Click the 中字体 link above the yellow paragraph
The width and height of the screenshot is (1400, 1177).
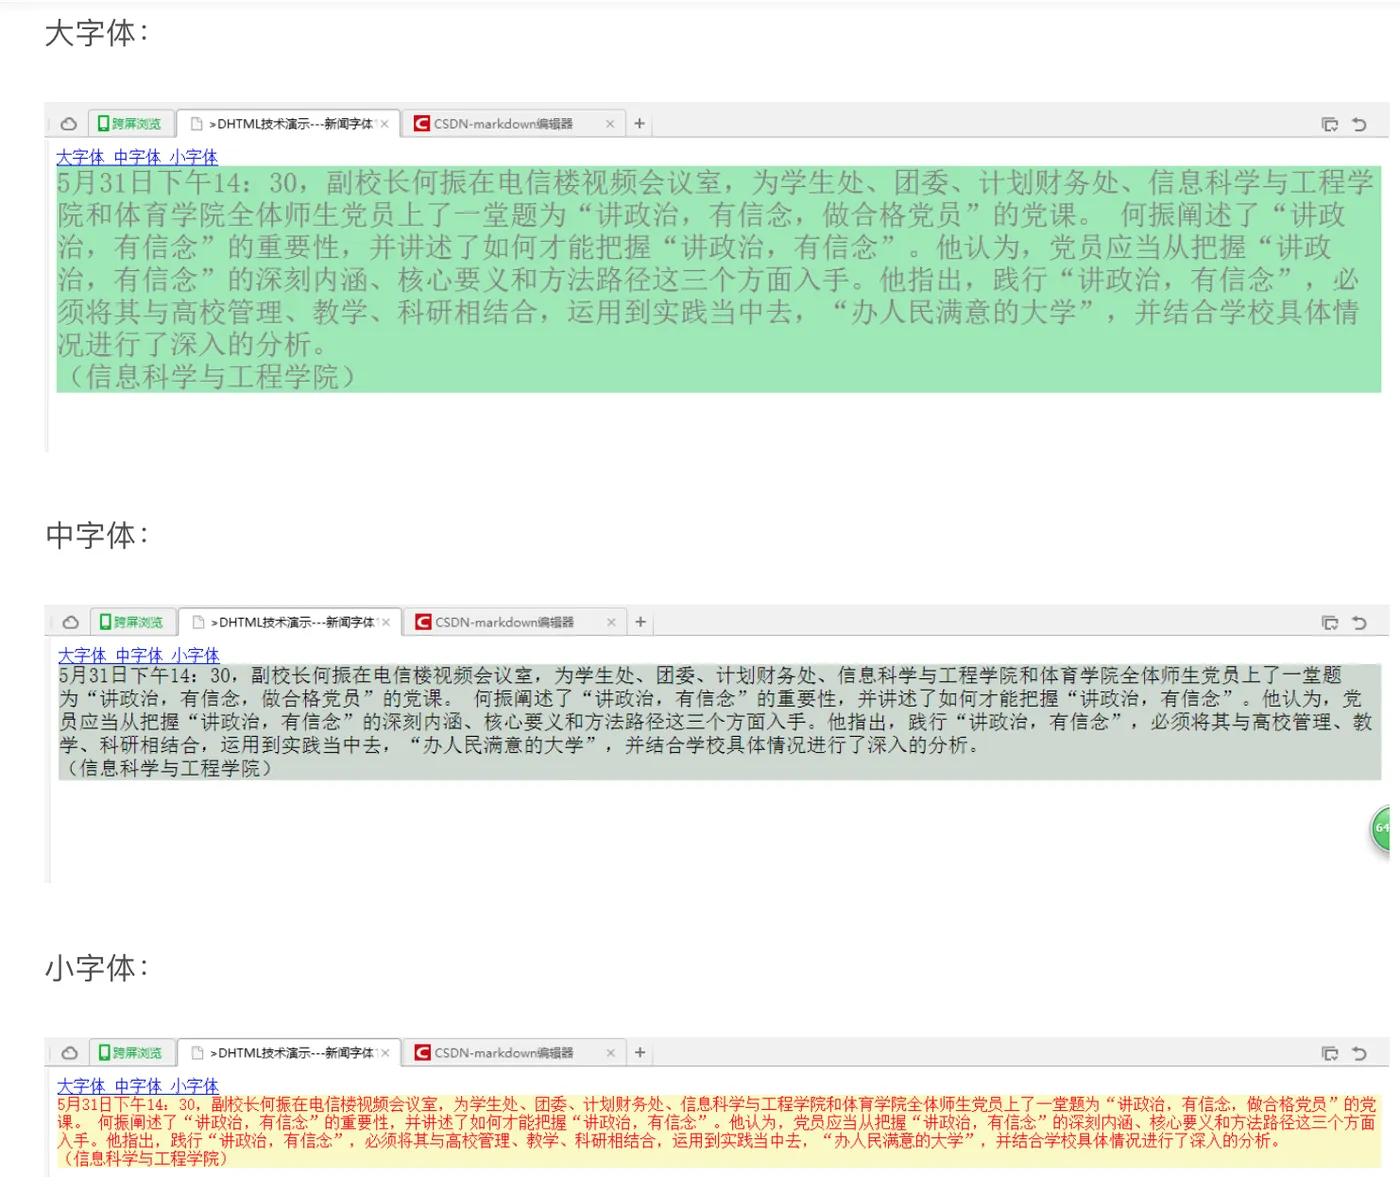click(x=138, y=1086)
